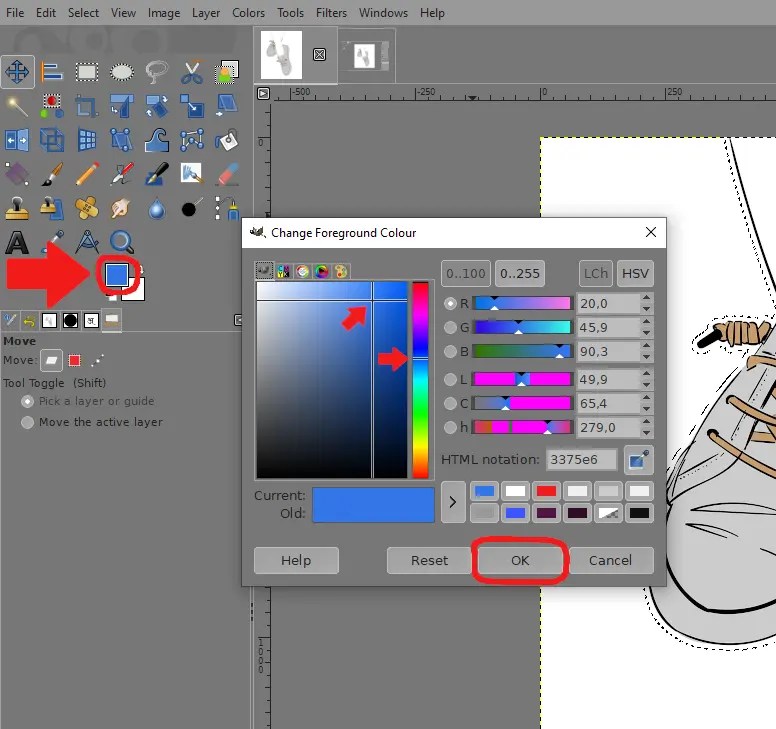Select the L lightness radio button
Screen dimensions: 776x729
point(450,380)
